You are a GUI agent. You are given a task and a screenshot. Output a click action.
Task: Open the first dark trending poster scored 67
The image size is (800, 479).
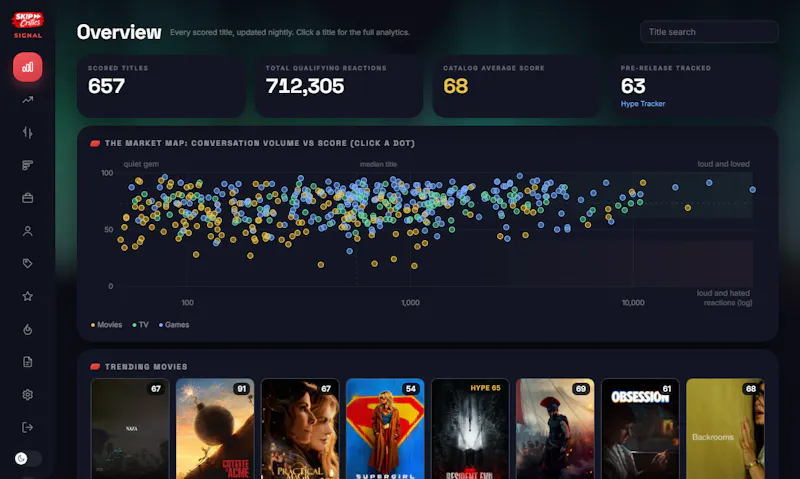(x=130, y=428)
